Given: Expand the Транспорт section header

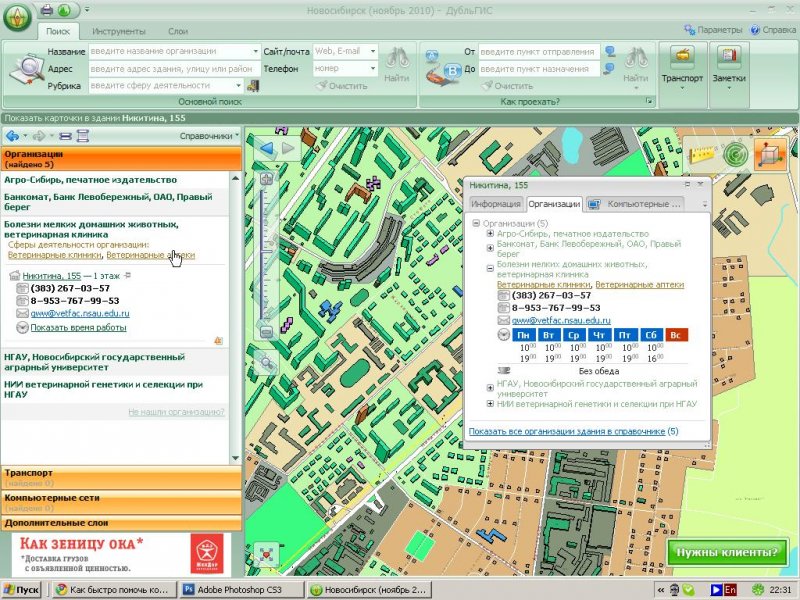Looking at the screenshot, I should coord(121,478).
